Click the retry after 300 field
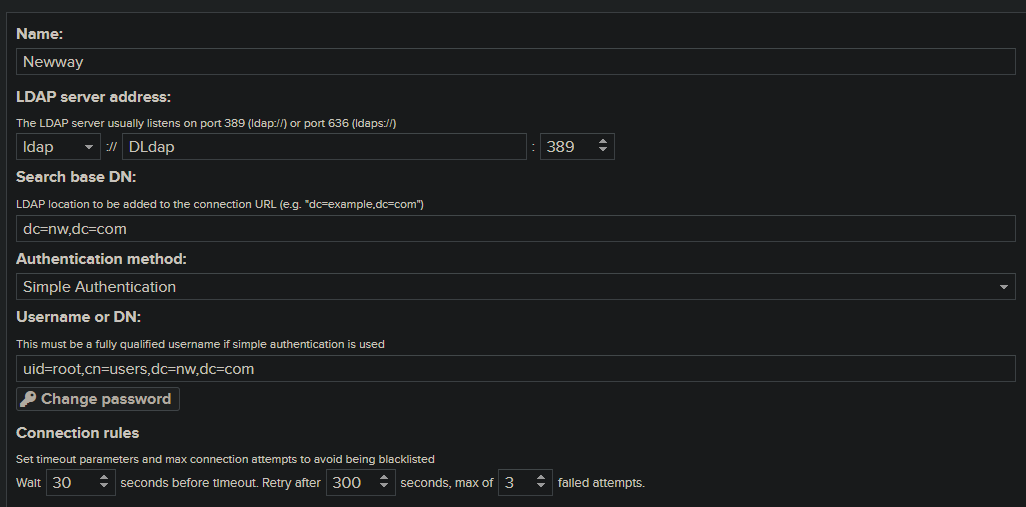Screen dimensions: 1026x507 [351, 482]
